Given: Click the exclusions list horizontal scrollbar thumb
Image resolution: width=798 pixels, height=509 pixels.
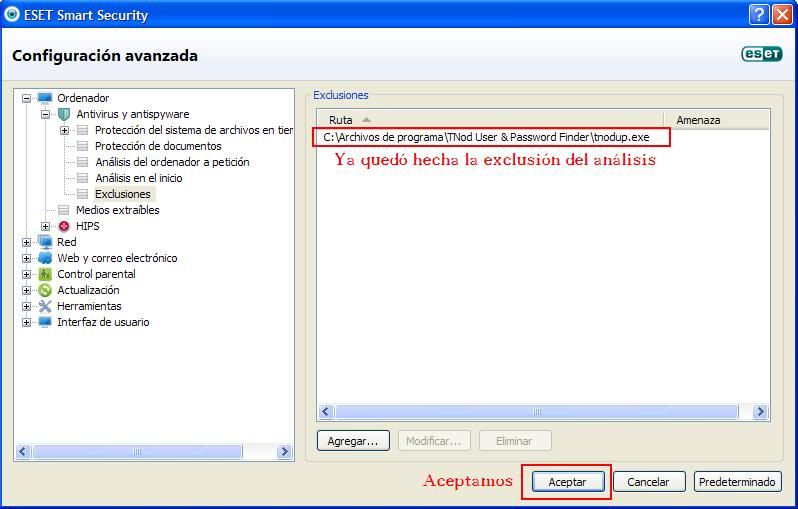Looking at the screenshot, I should 536,411.
